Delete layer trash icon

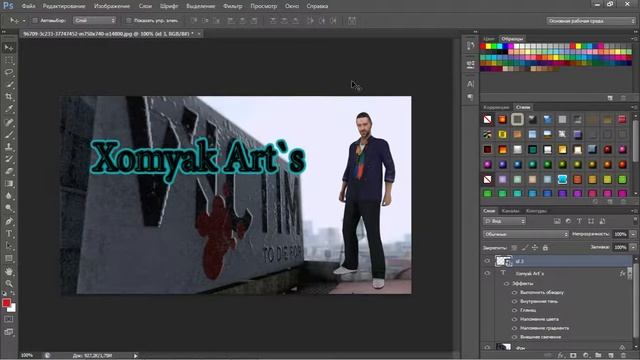click(x=623, y=356)
